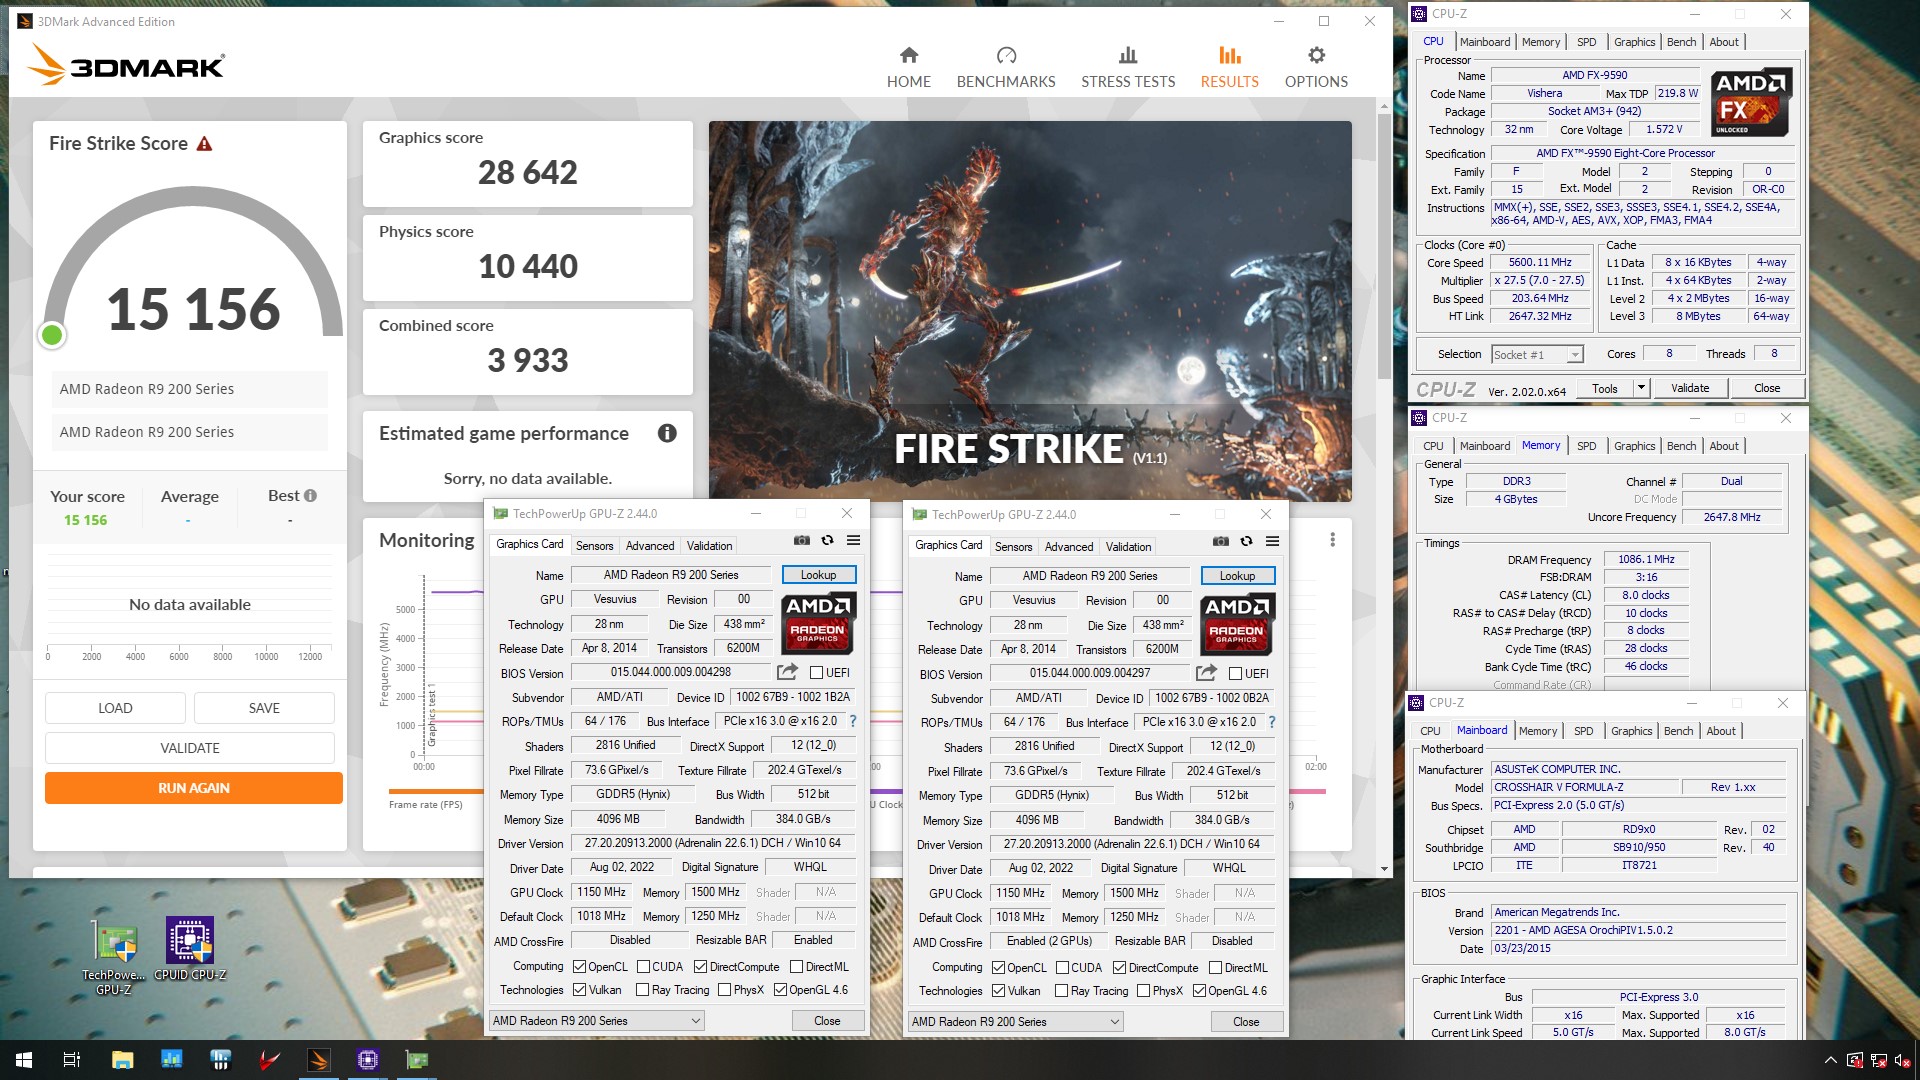Open Validation tab in left GPU-Z
Viewport: 1920px width, 1080px height.
[x=709, y=546]
